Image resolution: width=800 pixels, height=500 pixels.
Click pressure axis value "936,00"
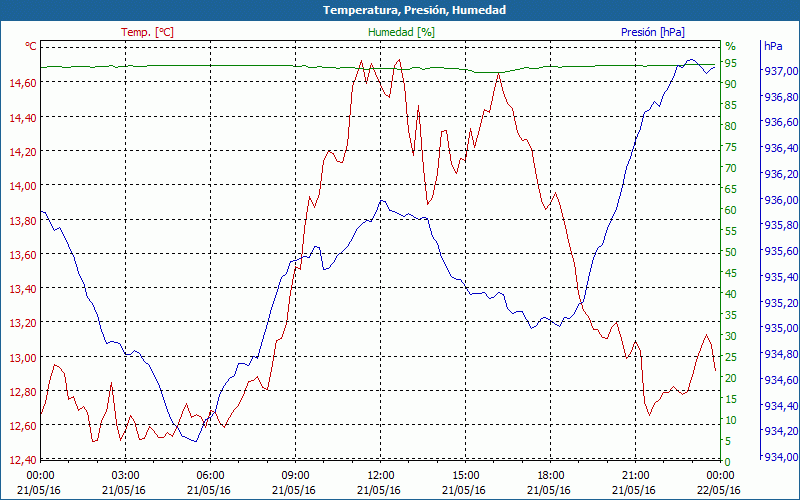click(780, 200)
